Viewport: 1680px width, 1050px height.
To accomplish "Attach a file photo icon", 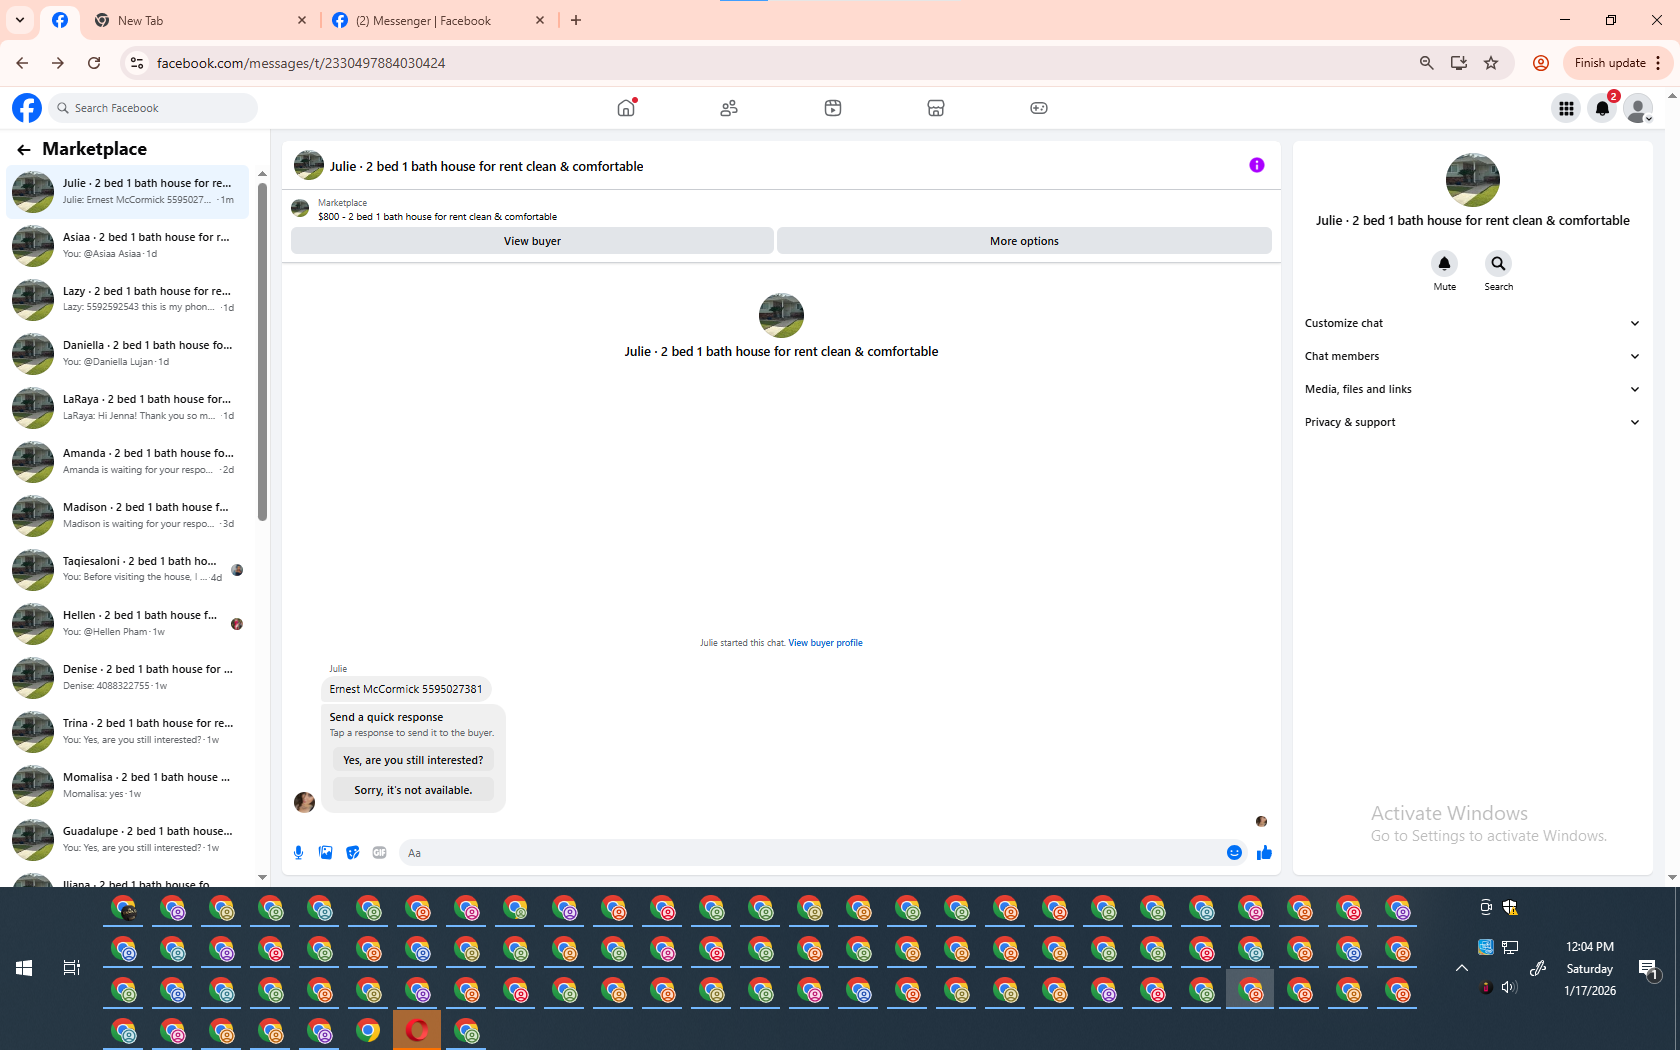I will (x=325, y=853).
